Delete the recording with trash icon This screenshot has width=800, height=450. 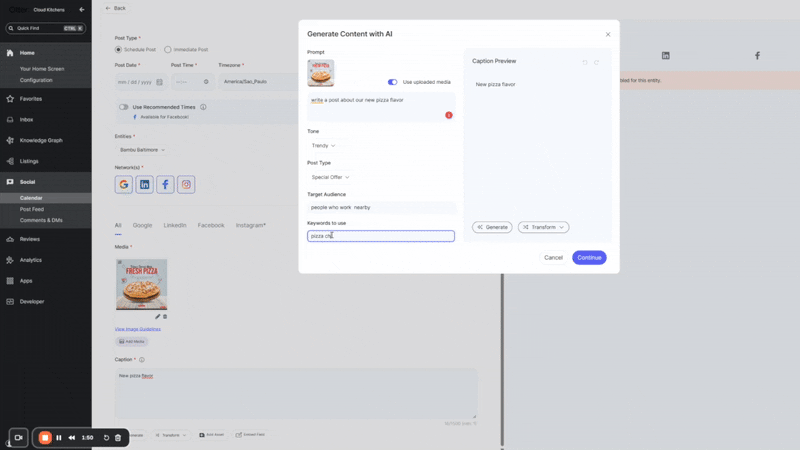(118, 437)
